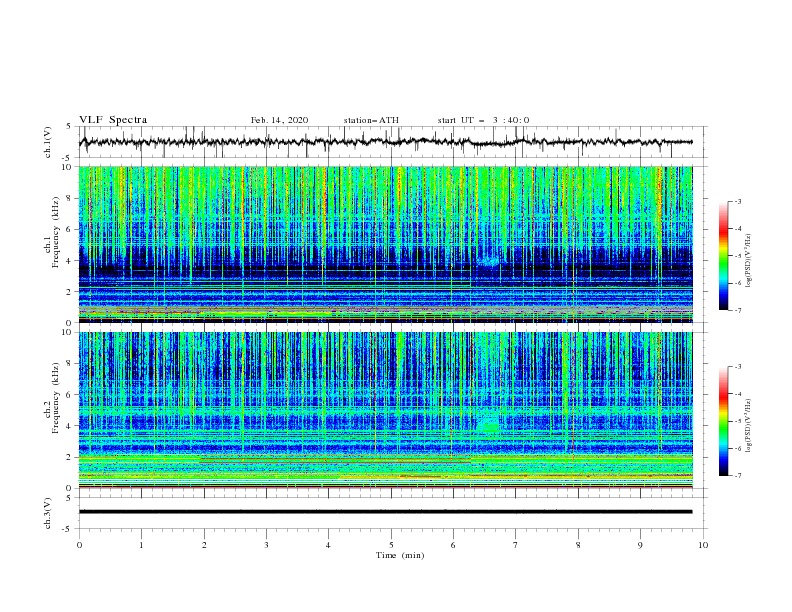Click the ch.2 spectrogram color bar
Image resolution: width=792 pixels, height=612 pixels.
coord(724,421)
